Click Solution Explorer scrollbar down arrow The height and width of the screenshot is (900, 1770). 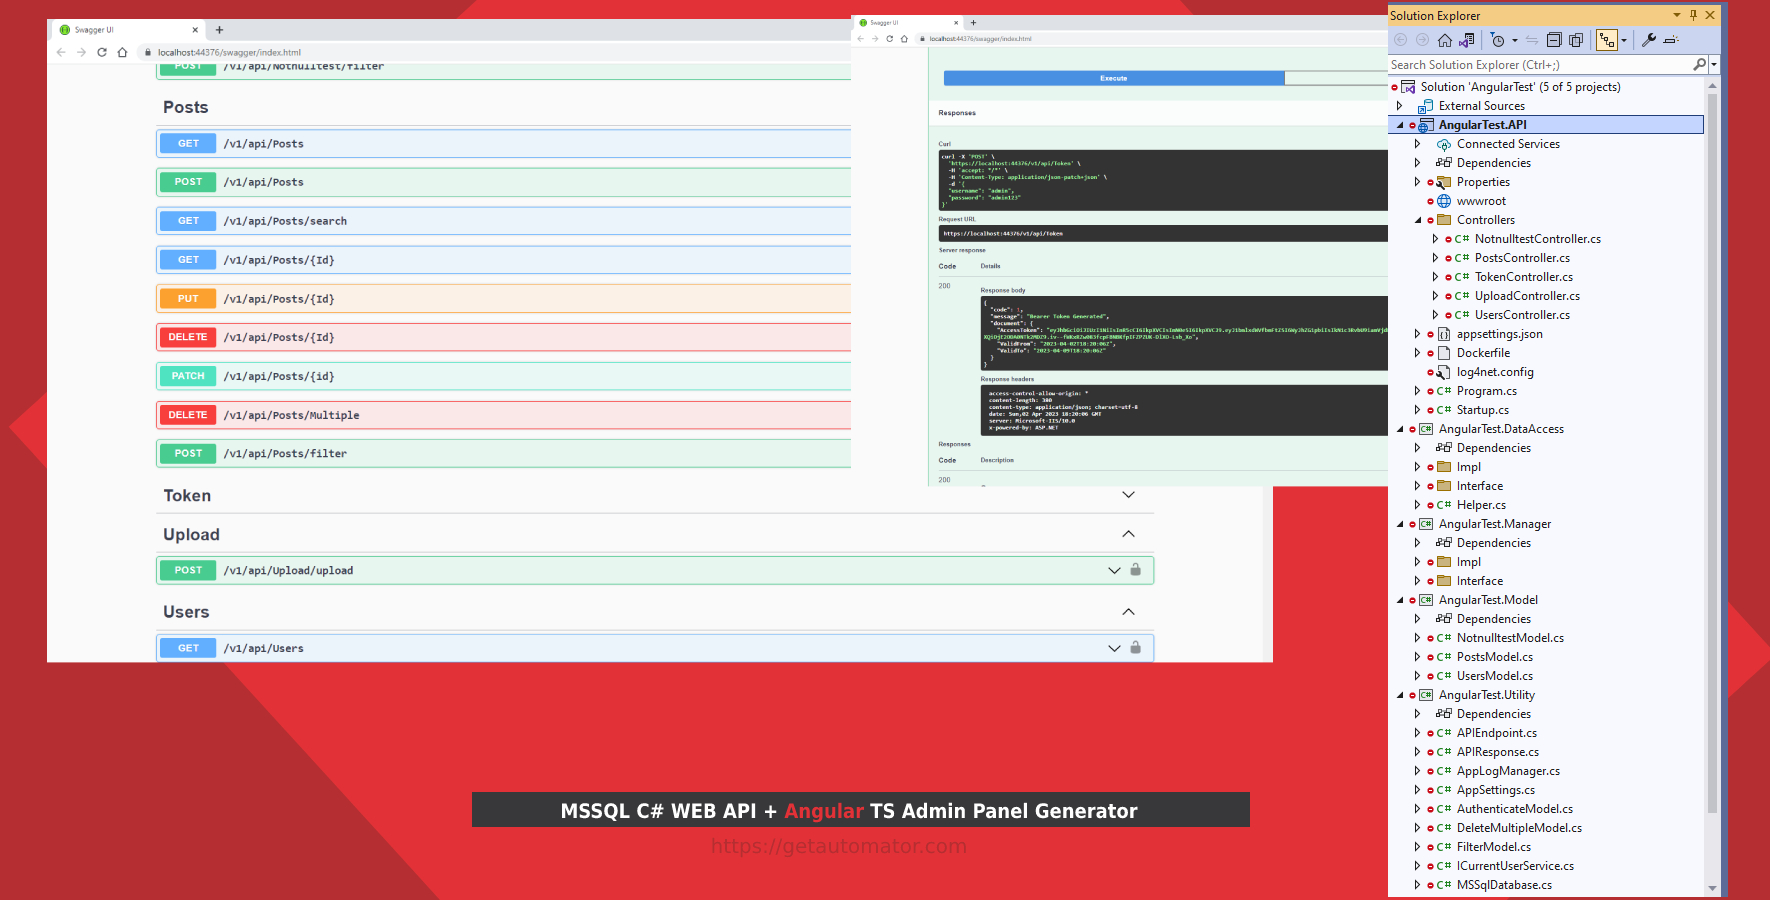[x=1712, y=887]
